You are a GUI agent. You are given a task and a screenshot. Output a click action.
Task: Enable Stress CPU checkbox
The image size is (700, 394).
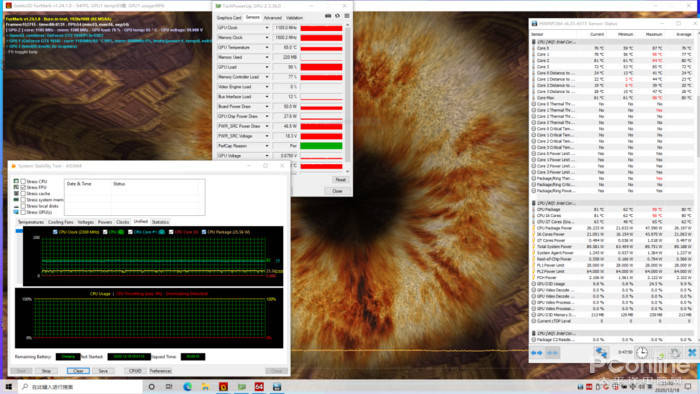point(23,182)
